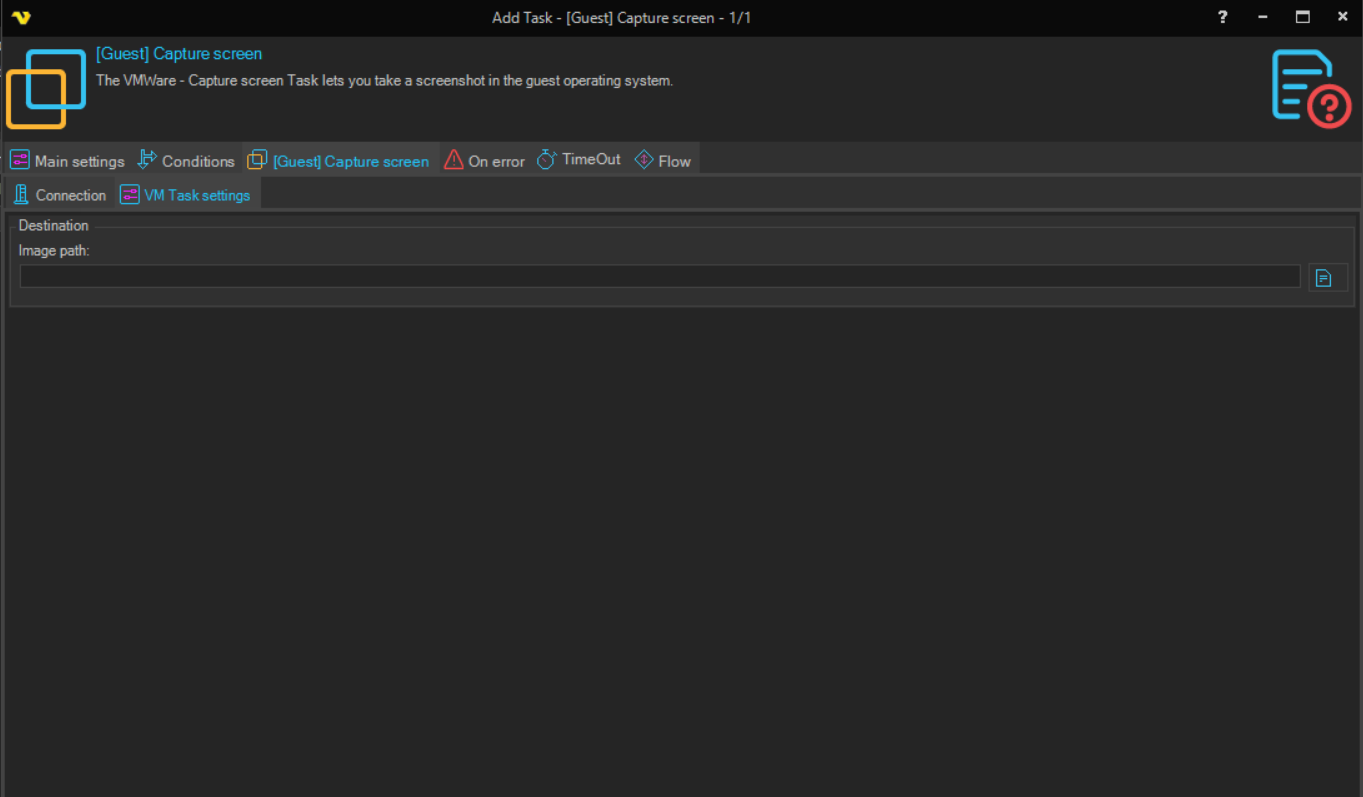Close the Add Task dialog

pos(1342,17)
